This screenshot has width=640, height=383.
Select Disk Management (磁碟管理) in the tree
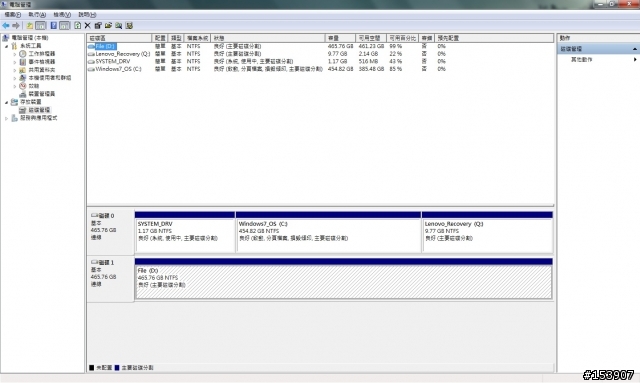pos(39,110)
